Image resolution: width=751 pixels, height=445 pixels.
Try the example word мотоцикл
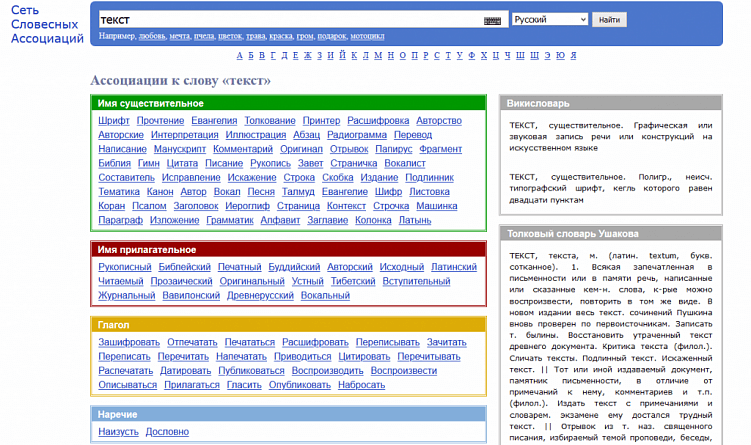(367, 36)
